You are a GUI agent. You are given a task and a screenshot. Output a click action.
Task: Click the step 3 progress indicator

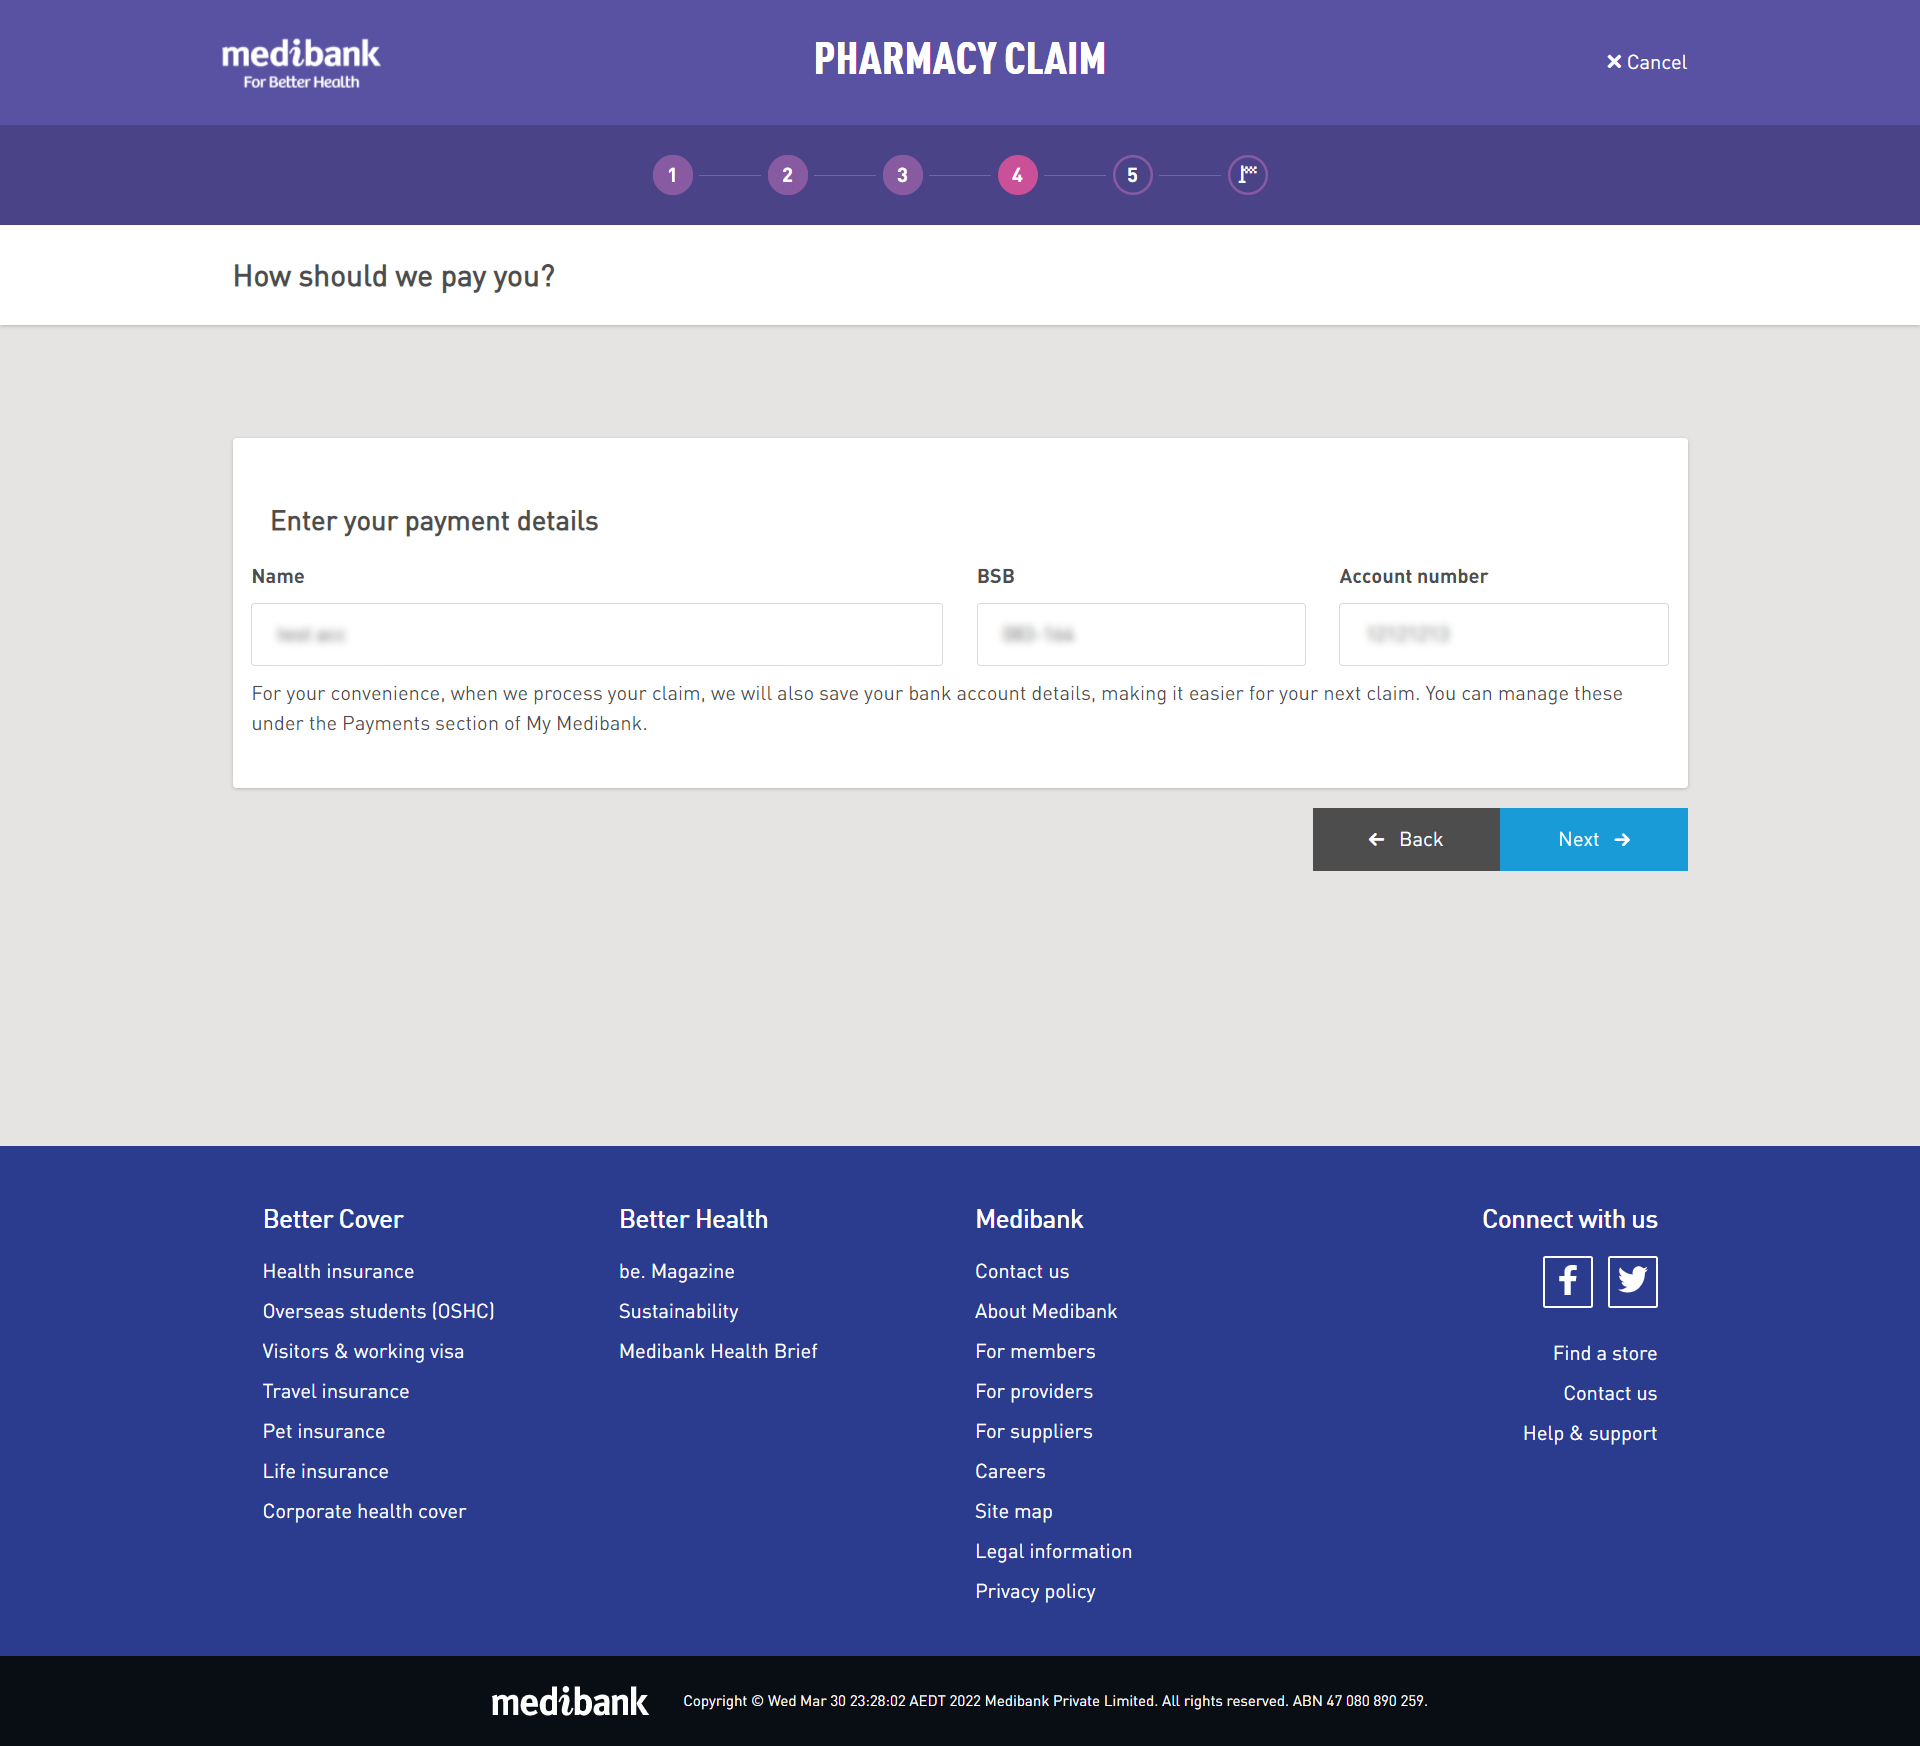click(x=901, y=174)
